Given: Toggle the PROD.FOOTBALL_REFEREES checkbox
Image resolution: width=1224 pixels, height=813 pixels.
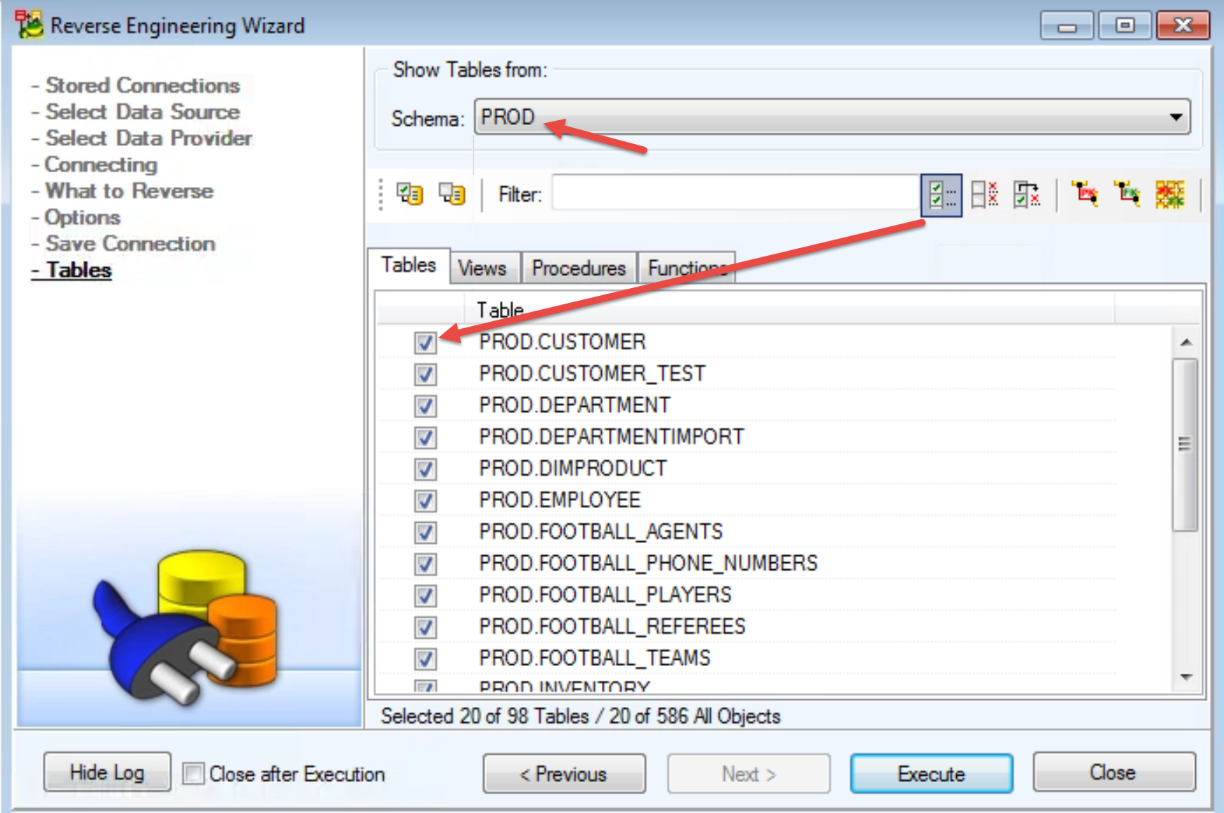Looking at the screenshot, I should (426, 627).
